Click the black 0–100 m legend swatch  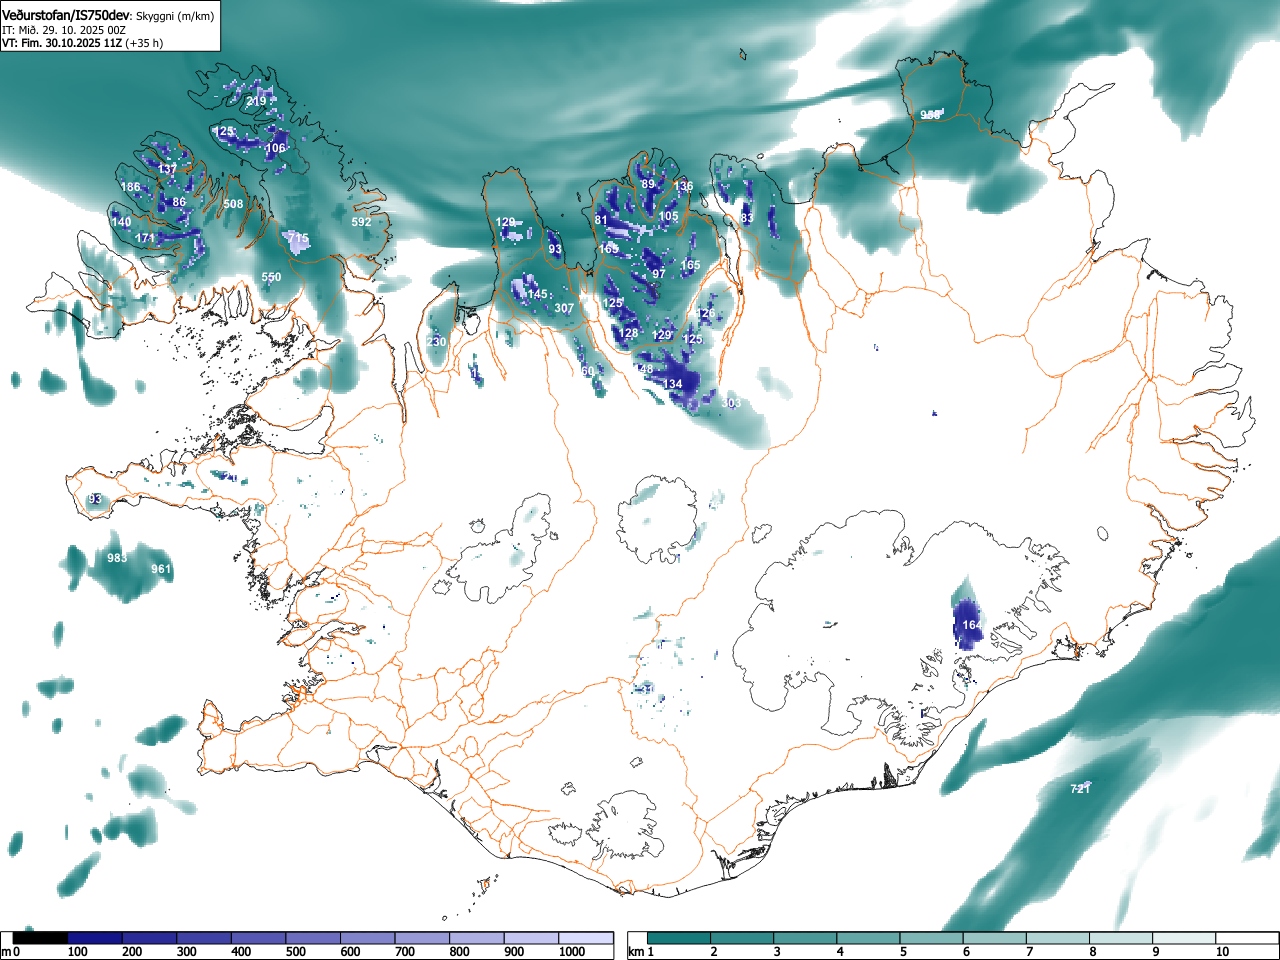(41, 938)
